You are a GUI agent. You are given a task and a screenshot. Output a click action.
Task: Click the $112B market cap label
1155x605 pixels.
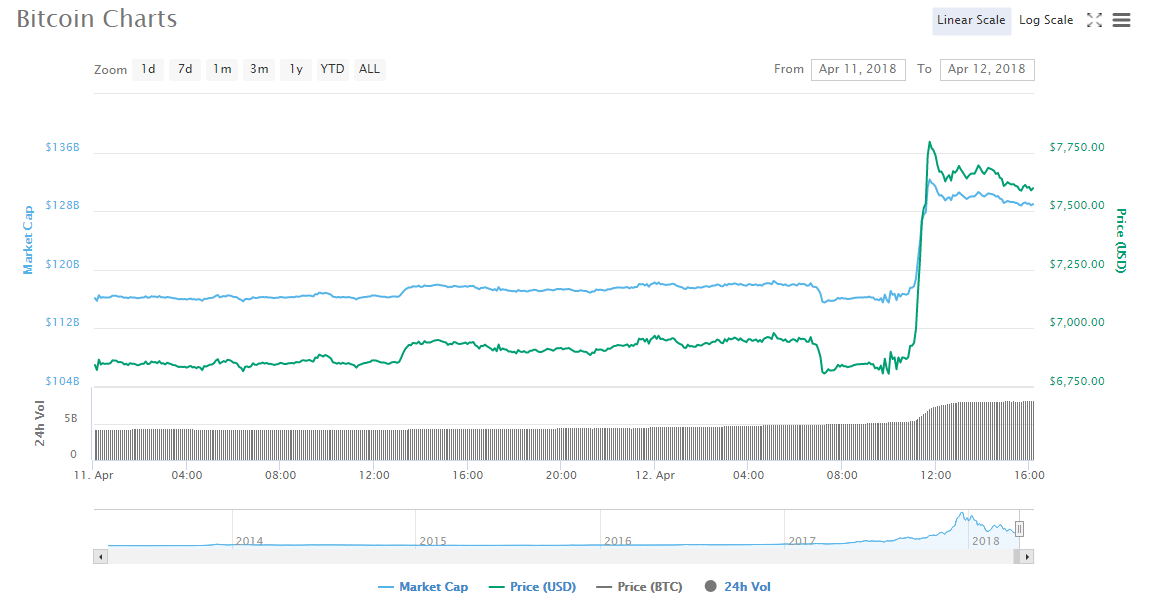click(x=63, y=323)
